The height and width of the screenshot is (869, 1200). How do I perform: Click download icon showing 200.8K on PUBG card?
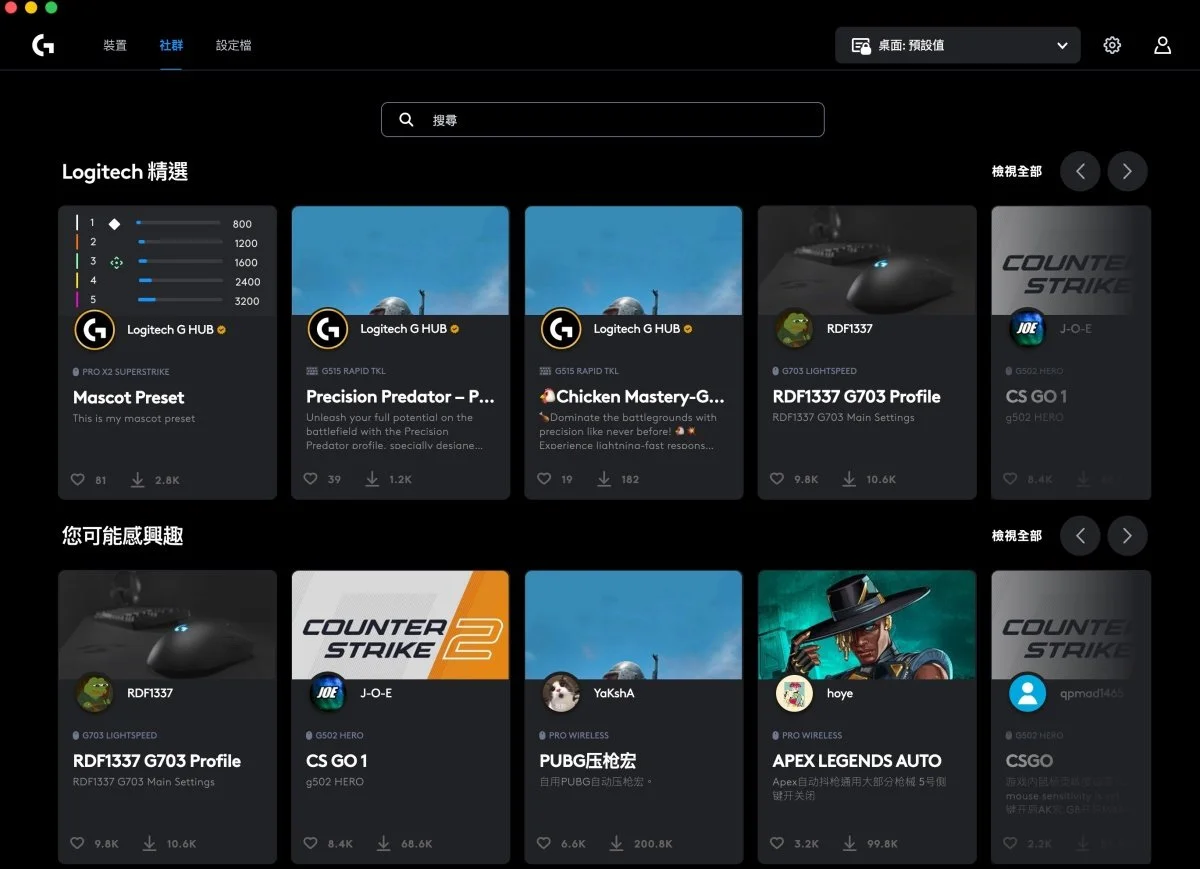(x=616, y=843)
